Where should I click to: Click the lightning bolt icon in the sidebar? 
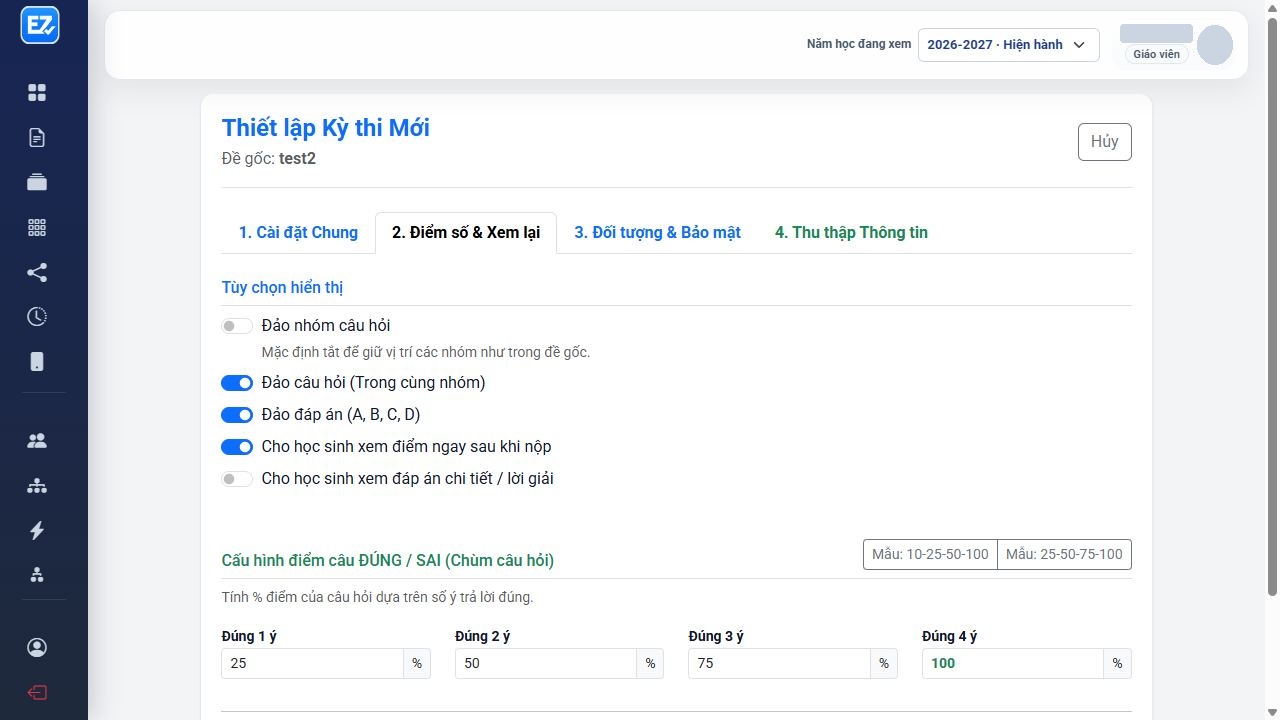tap(37, 530)
